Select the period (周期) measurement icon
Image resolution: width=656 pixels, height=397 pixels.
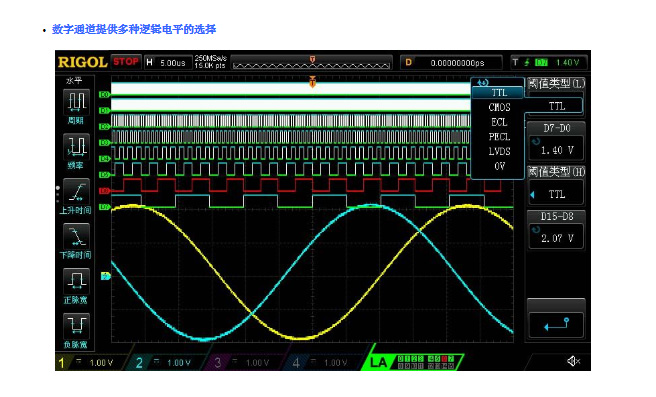(x=76, y=102)
